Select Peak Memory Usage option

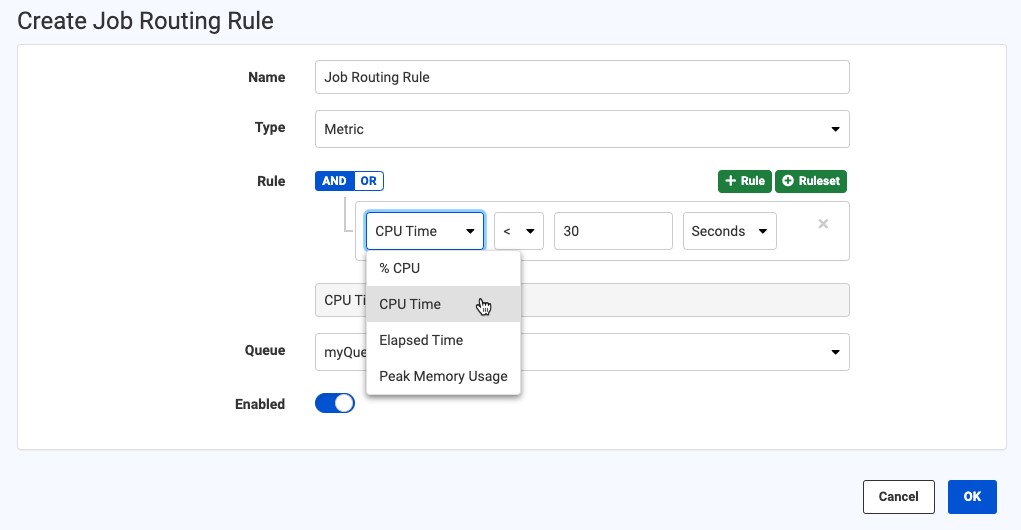443,376
